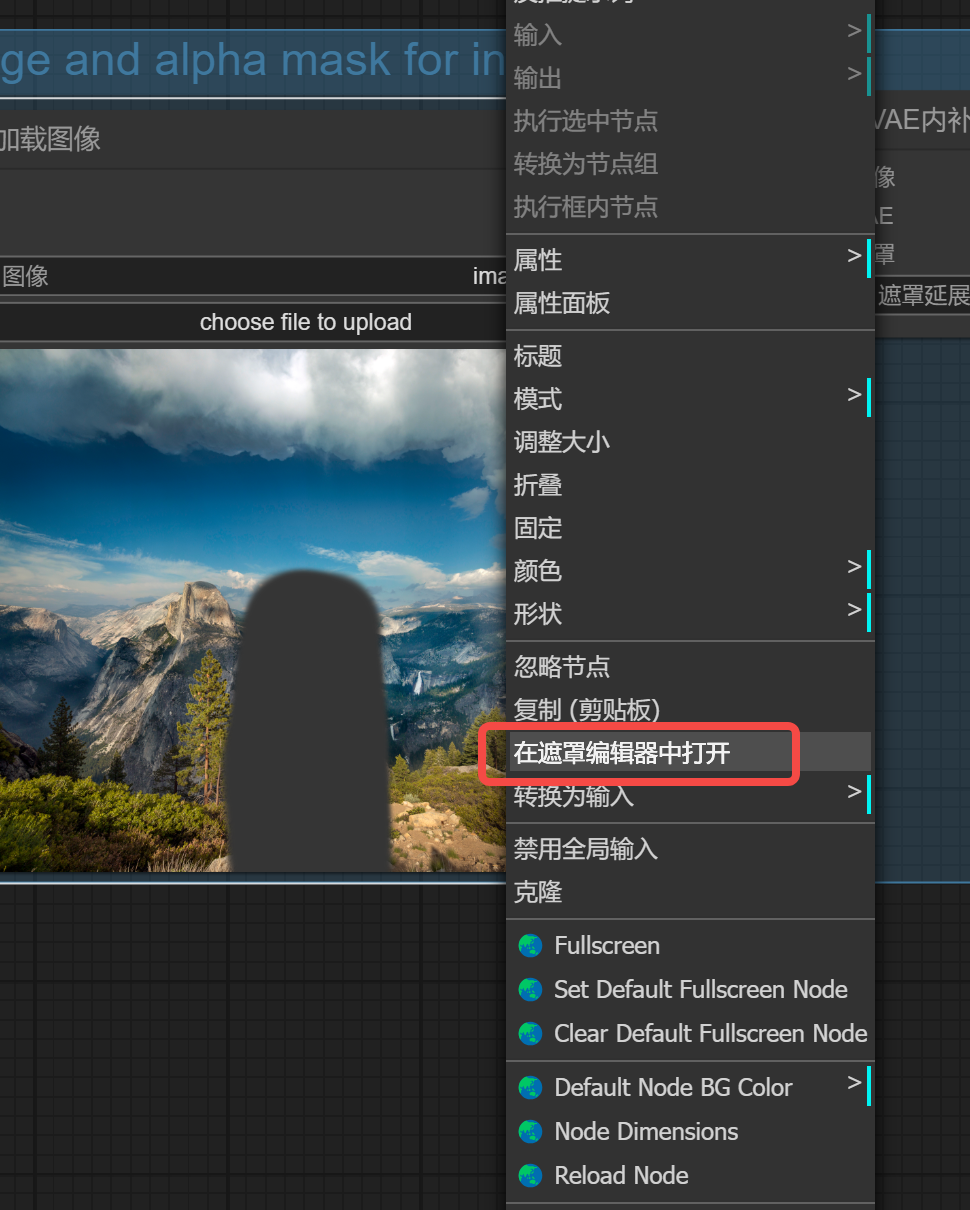Screen dimensions: 970x1210
Task: Open the 颜色 submenu
Action: point(689,571)
